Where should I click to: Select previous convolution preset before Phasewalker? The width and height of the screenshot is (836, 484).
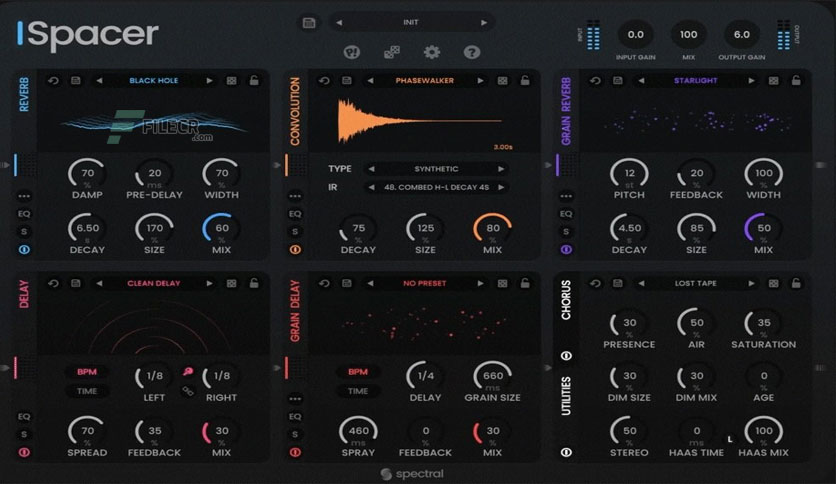point(370,80)
